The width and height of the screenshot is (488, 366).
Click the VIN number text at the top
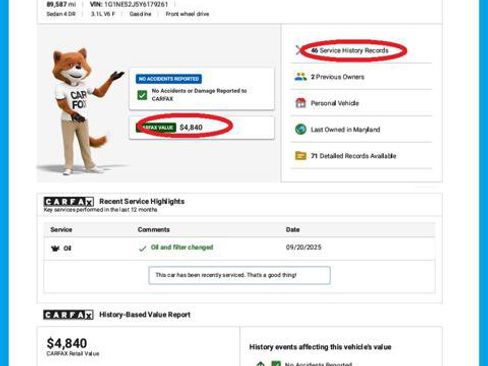point(129,4)
